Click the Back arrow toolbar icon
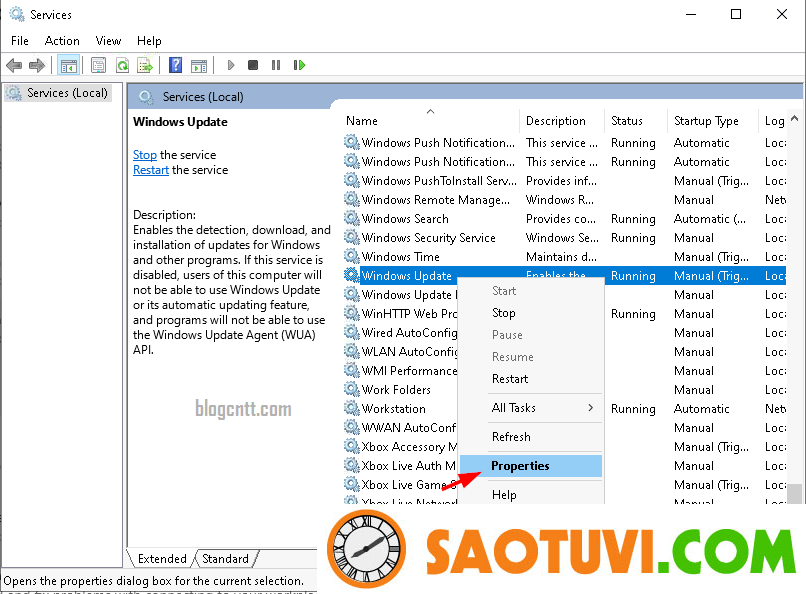 point(14,65)
